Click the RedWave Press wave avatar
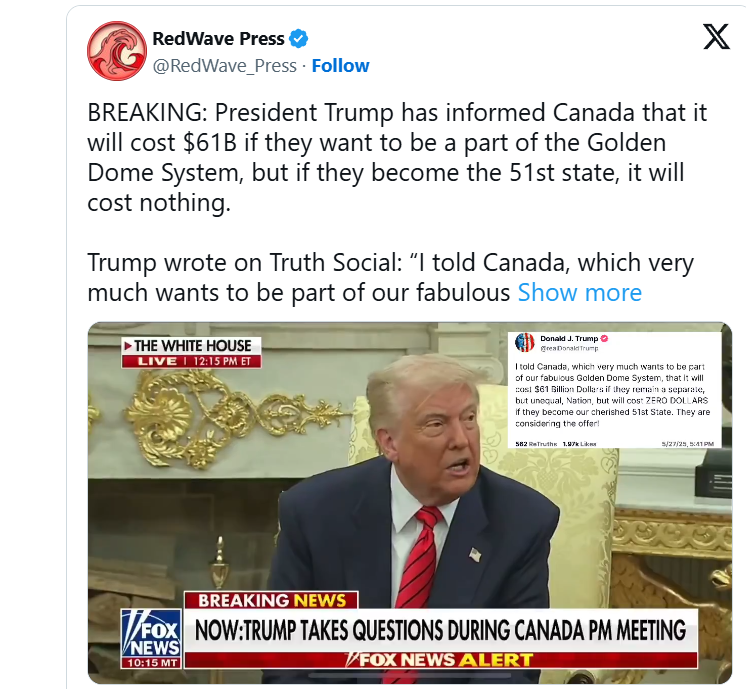 click(x=117, y=51)
